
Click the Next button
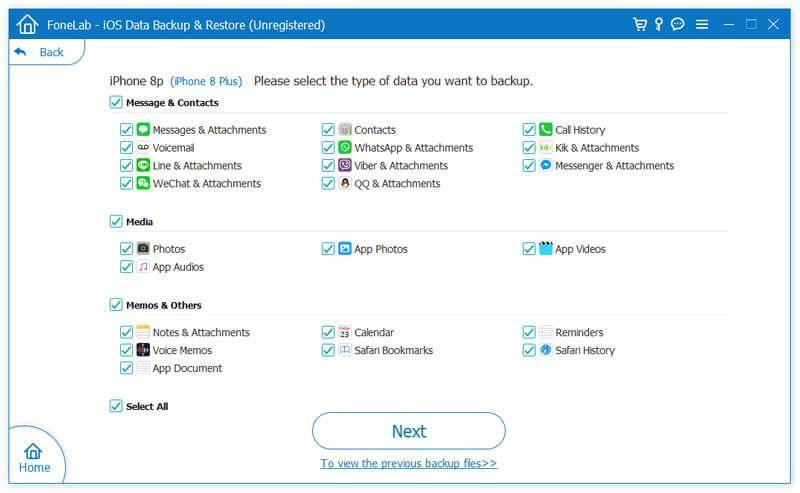click(x=409, y=431)
